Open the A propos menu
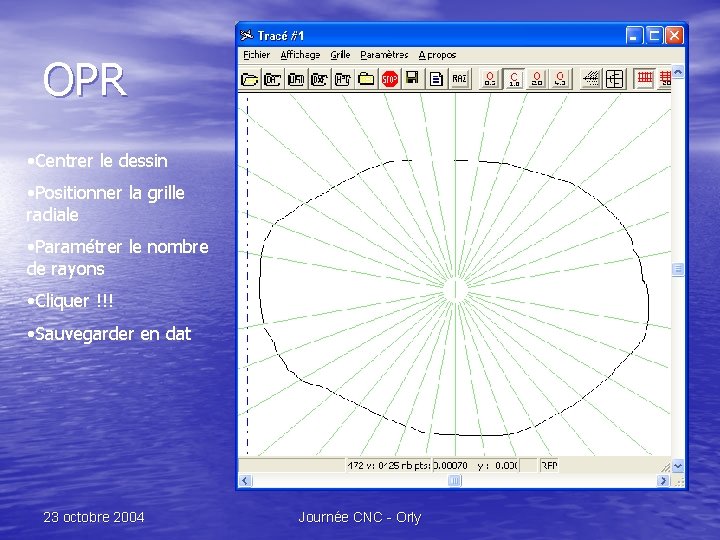This screenshot has height=540, width=720. tap(437, 55)
